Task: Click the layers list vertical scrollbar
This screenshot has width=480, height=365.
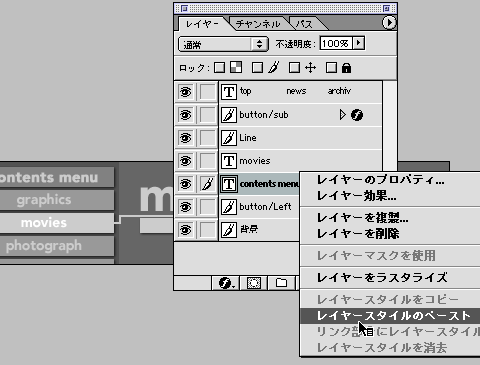Action: point(389,125)
